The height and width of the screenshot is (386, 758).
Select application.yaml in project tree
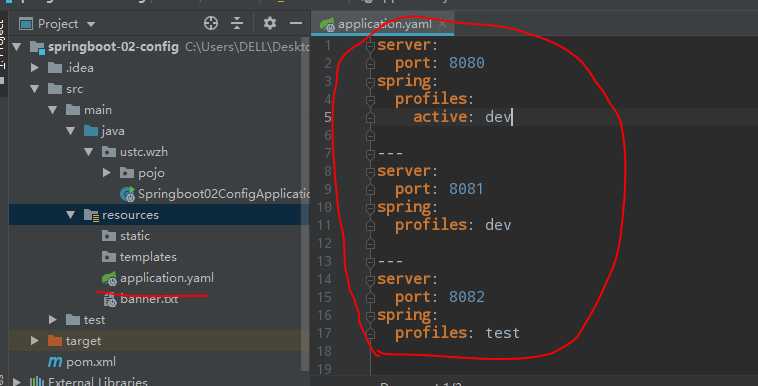pyautogui.click(x=167, y=278)
